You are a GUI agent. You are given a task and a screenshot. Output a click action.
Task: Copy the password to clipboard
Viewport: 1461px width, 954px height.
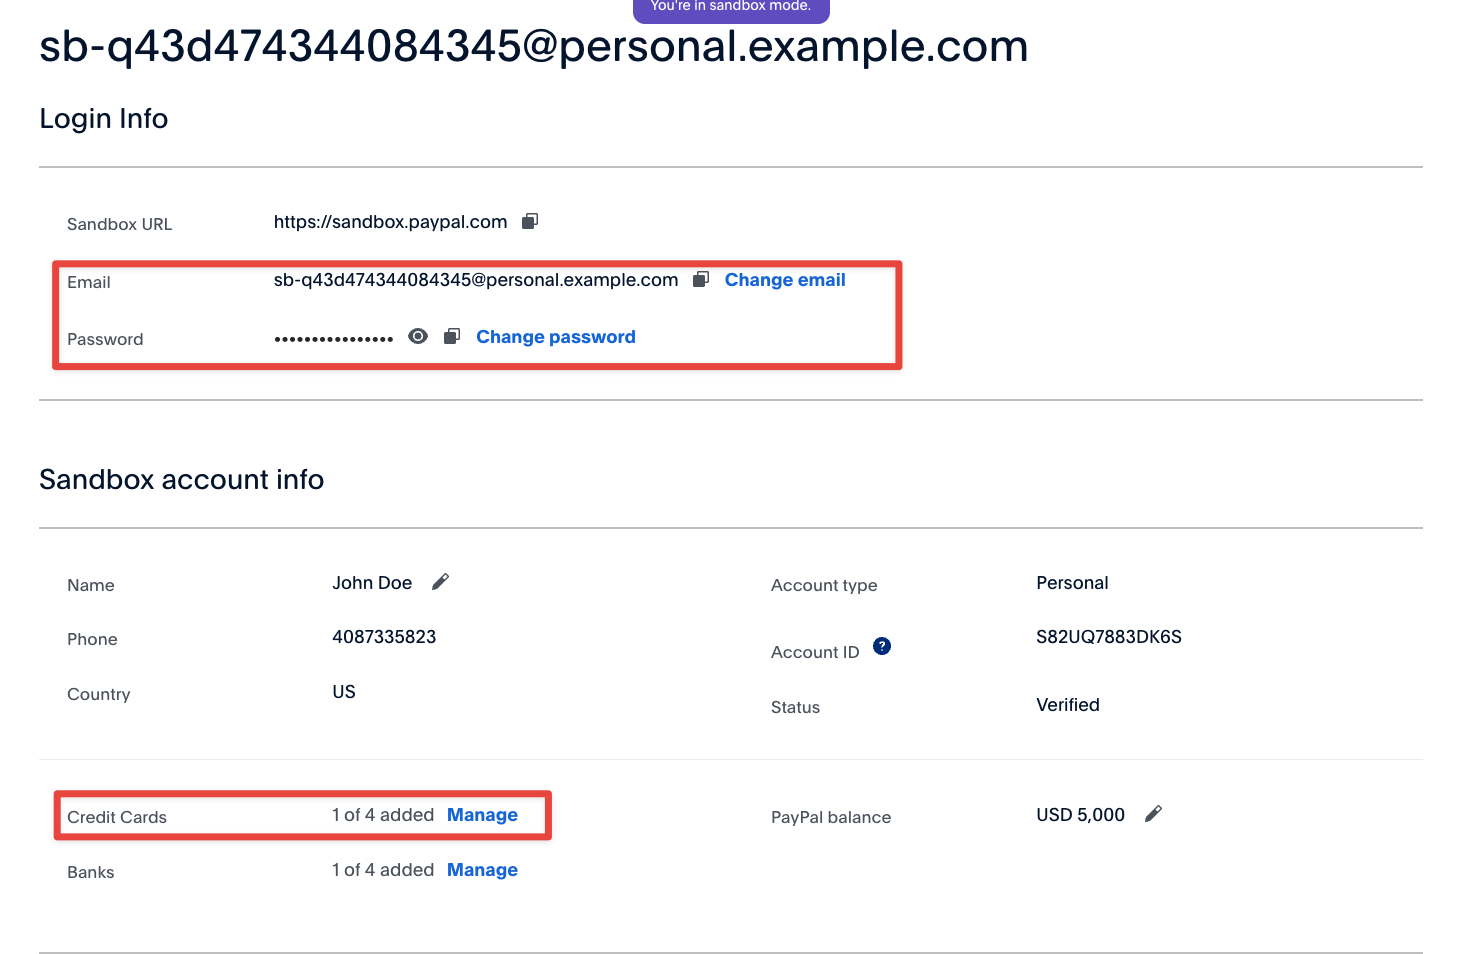[452, 336]
